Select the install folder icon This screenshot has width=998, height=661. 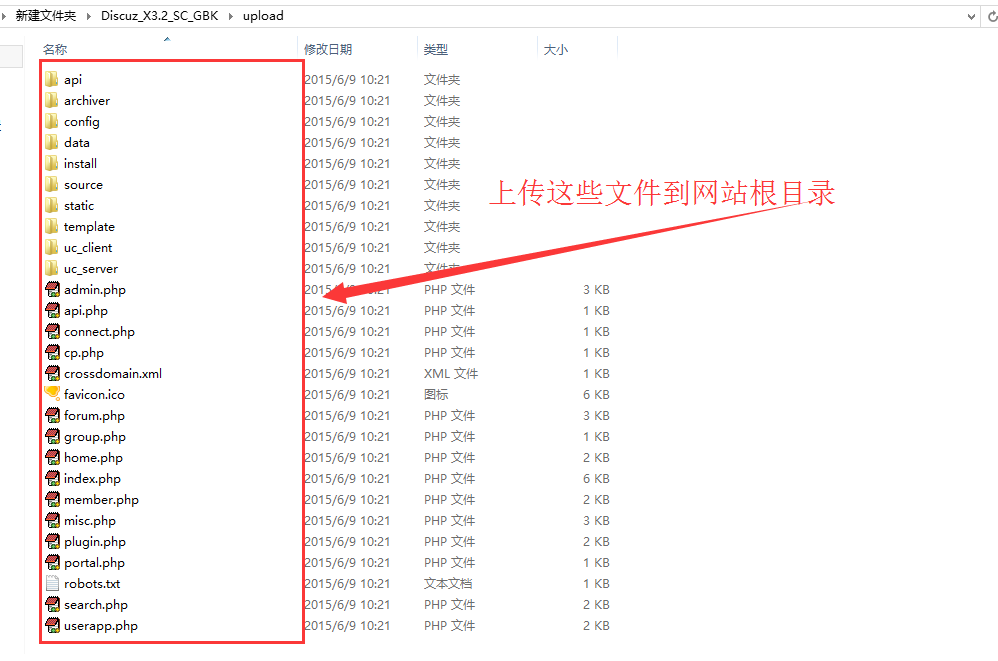click(52, 163)
